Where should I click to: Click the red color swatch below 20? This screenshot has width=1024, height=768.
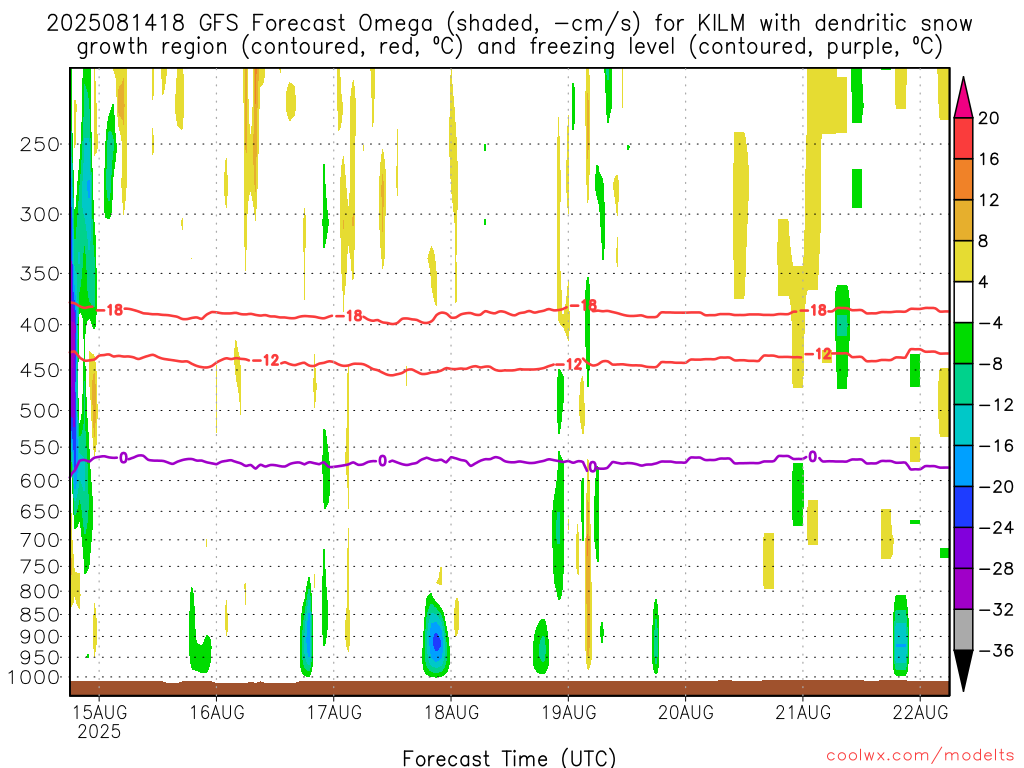[x=963, y=138]
